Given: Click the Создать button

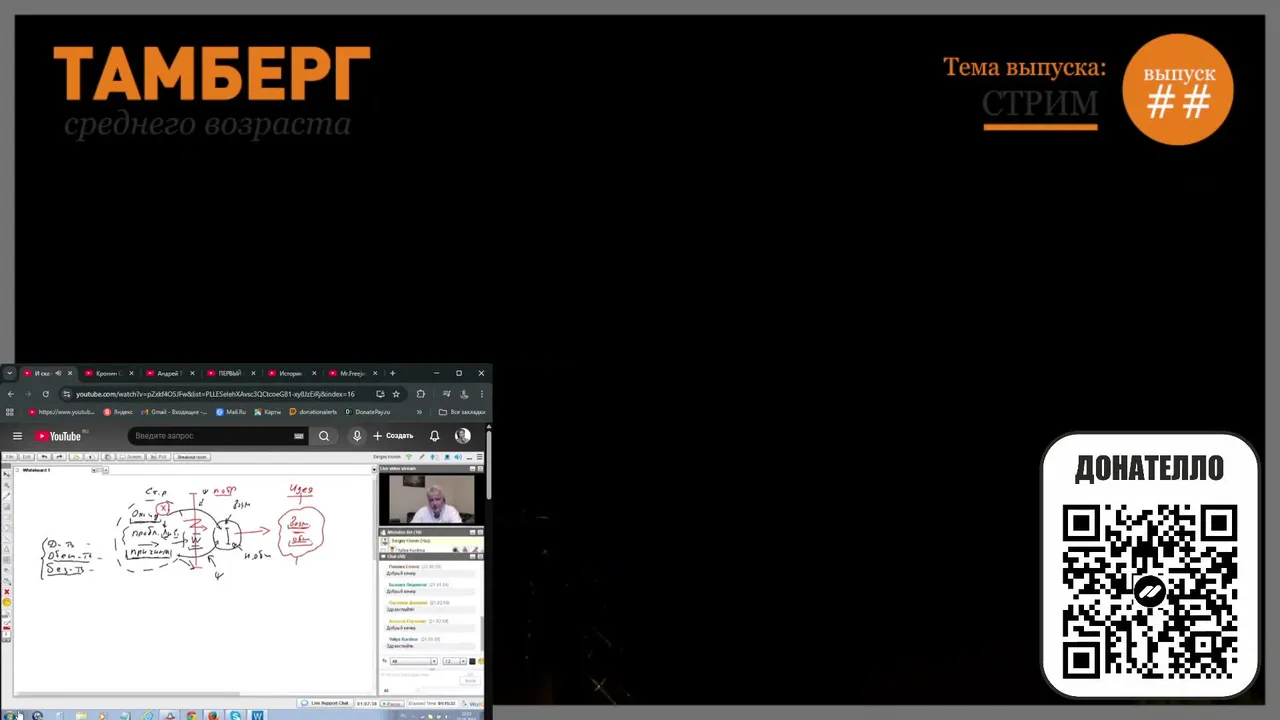Looking at the screenshot, I should point(393,436).
